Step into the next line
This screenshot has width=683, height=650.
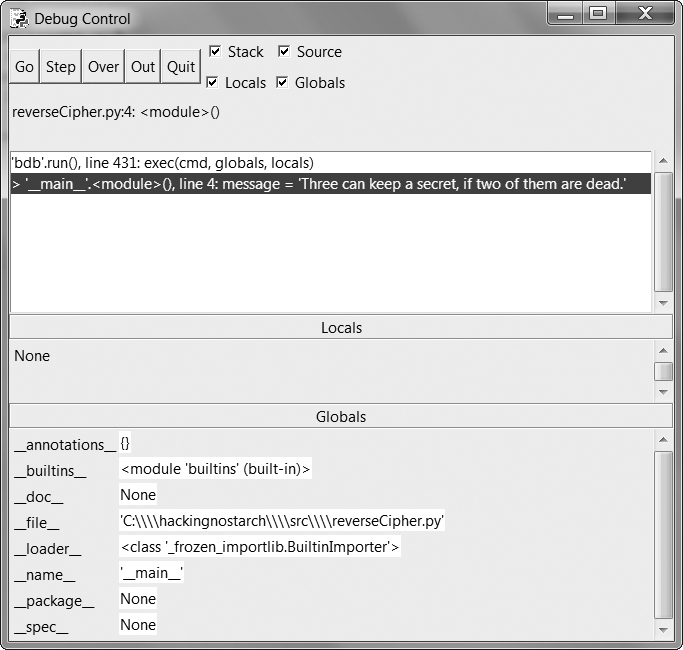(x=61, y=66)
